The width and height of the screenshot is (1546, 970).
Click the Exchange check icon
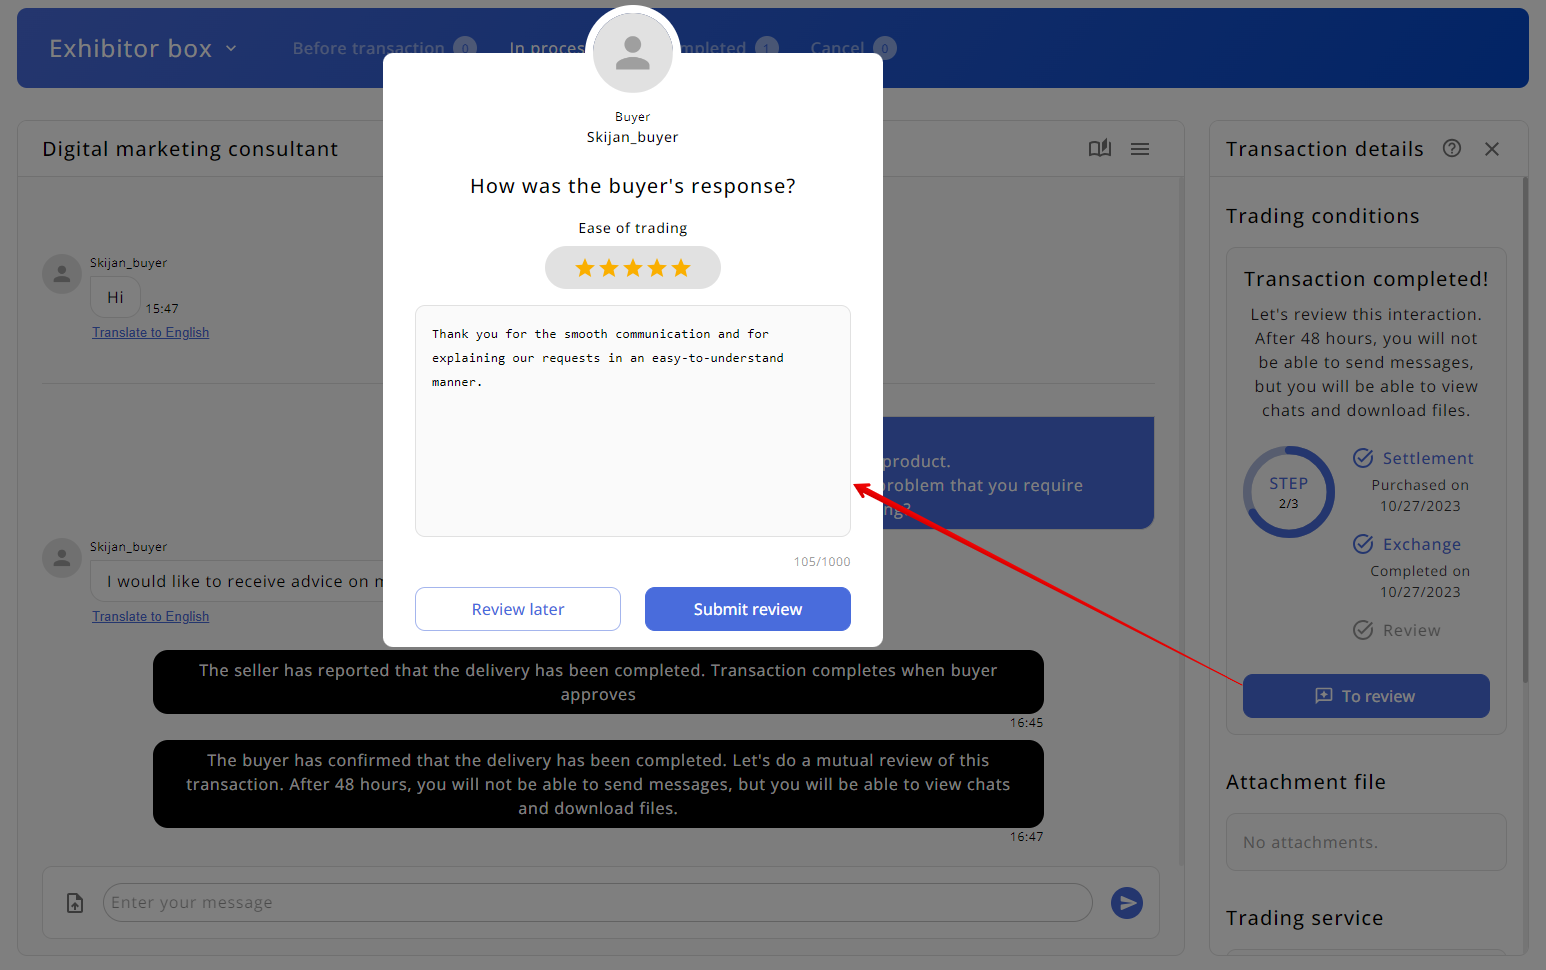tap(1363, 544)
